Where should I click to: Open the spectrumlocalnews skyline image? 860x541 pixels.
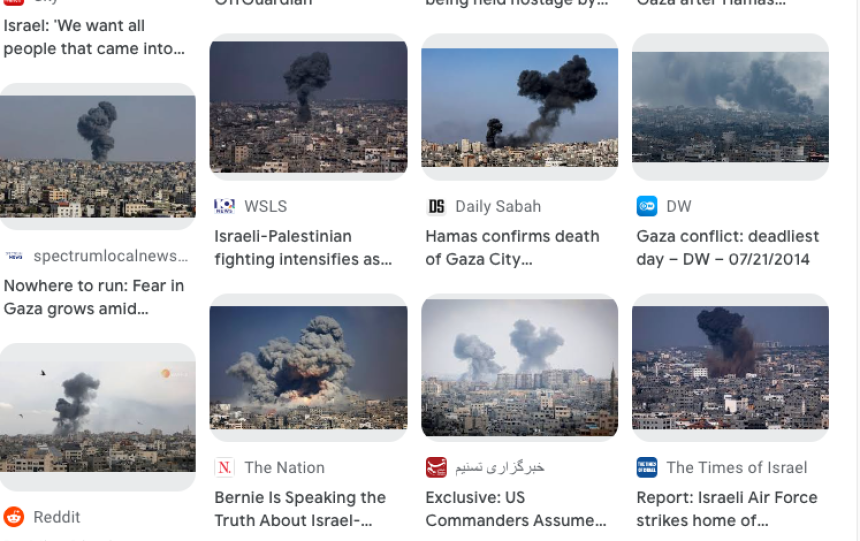98,156
